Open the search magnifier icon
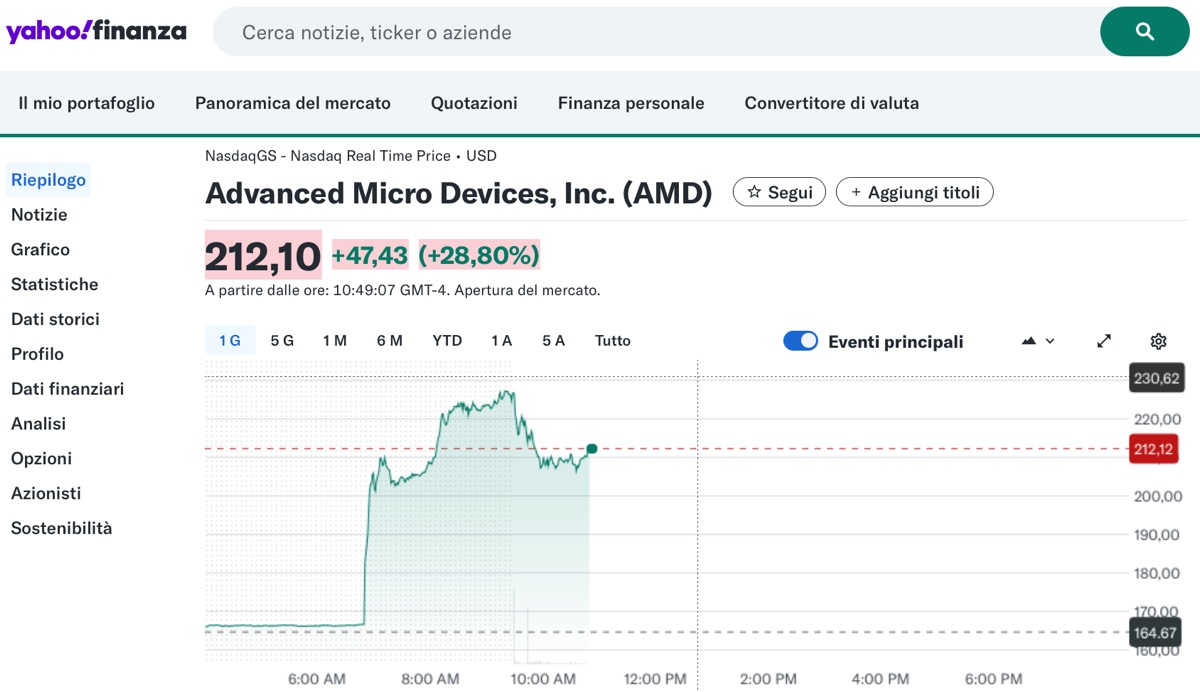Viewport: 1200px width, 692px height. [x=1143, y=31]
